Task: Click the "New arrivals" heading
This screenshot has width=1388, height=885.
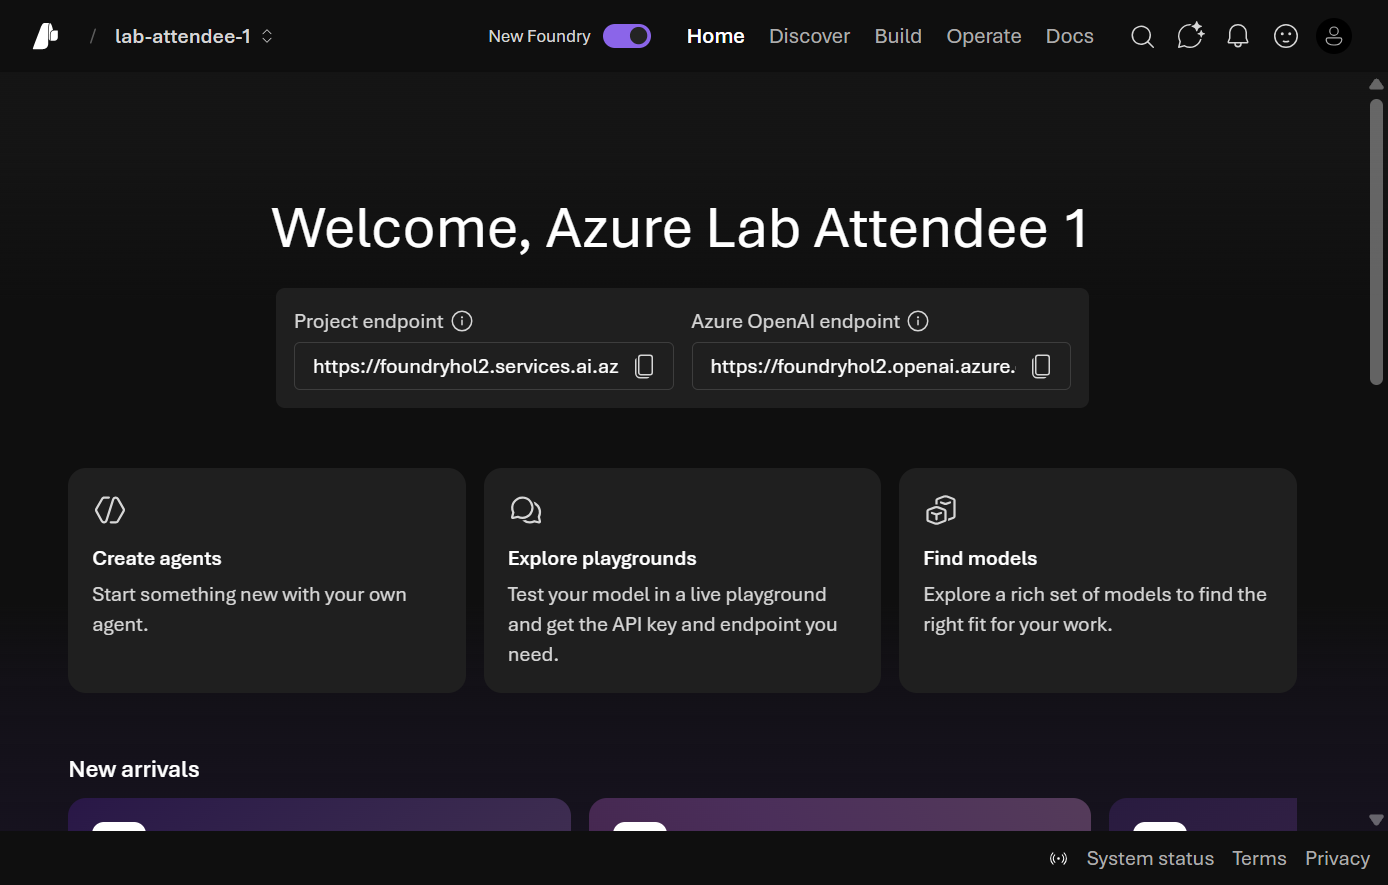Action: tap(134, 769)
